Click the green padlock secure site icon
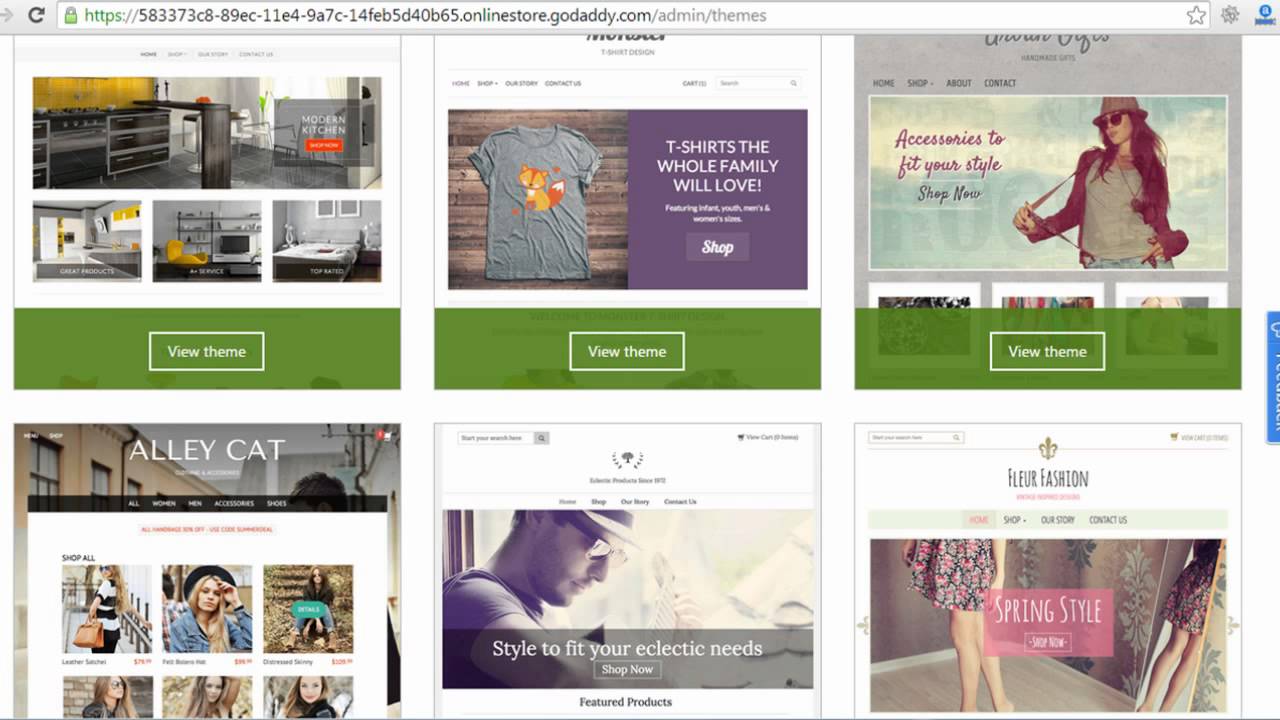Screen dimensions: 1280x720 (x=70, y=15)
